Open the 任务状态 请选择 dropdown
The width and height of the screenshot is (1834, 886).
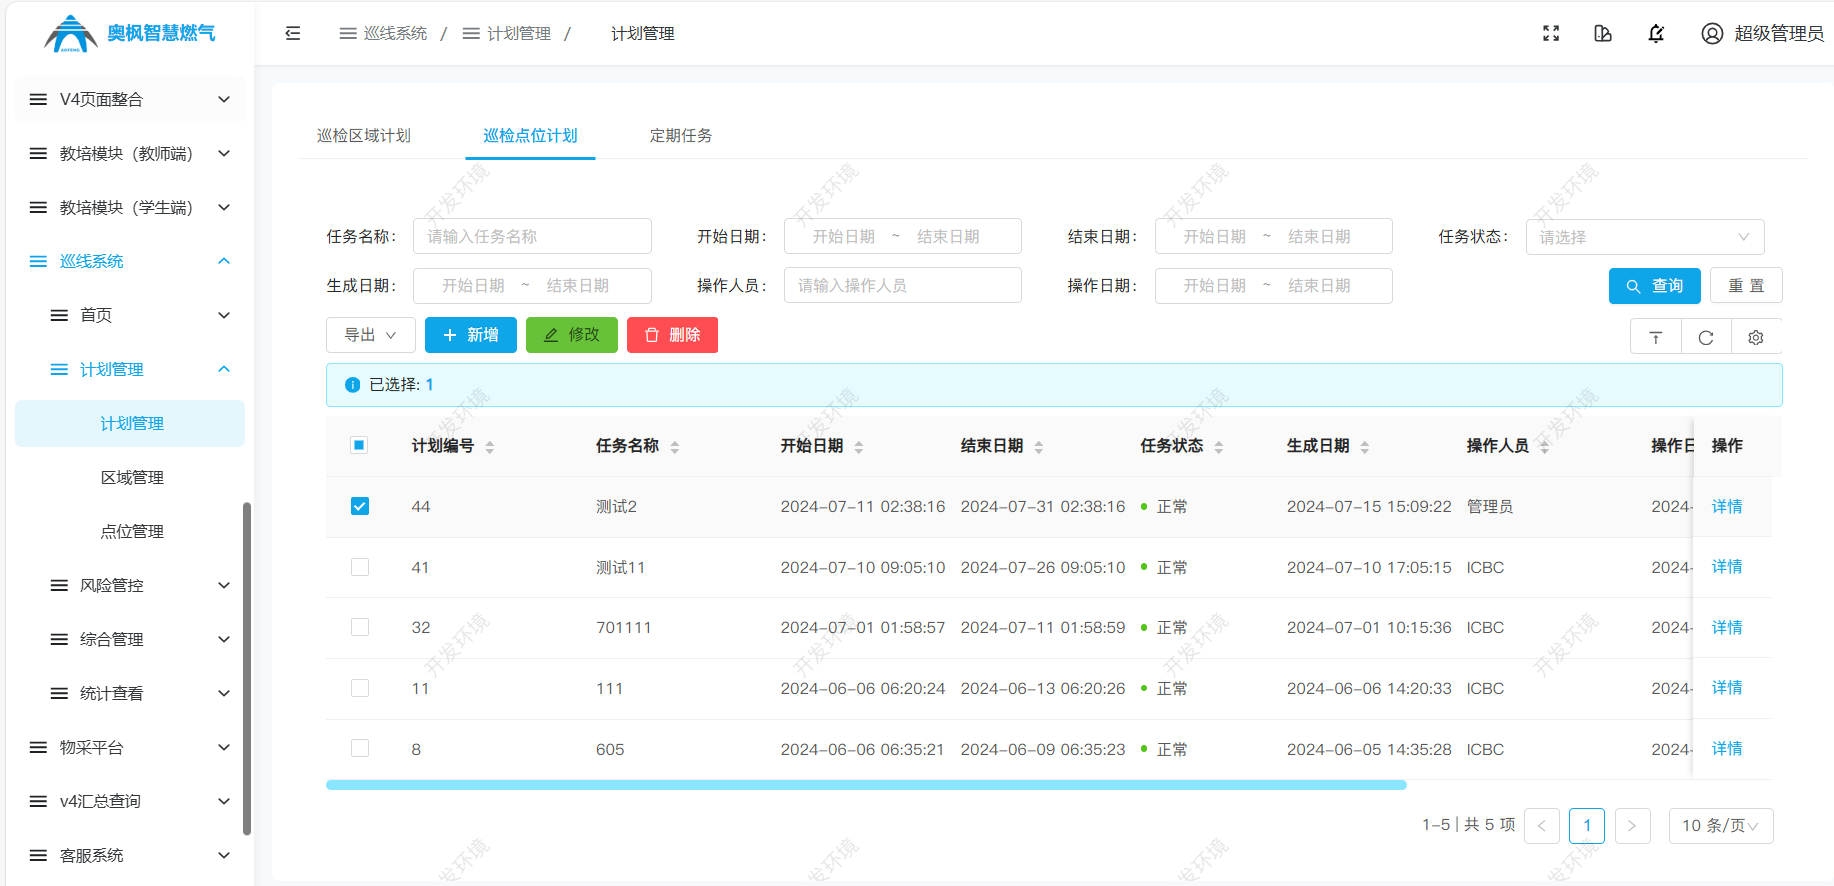pos(1645,237)
